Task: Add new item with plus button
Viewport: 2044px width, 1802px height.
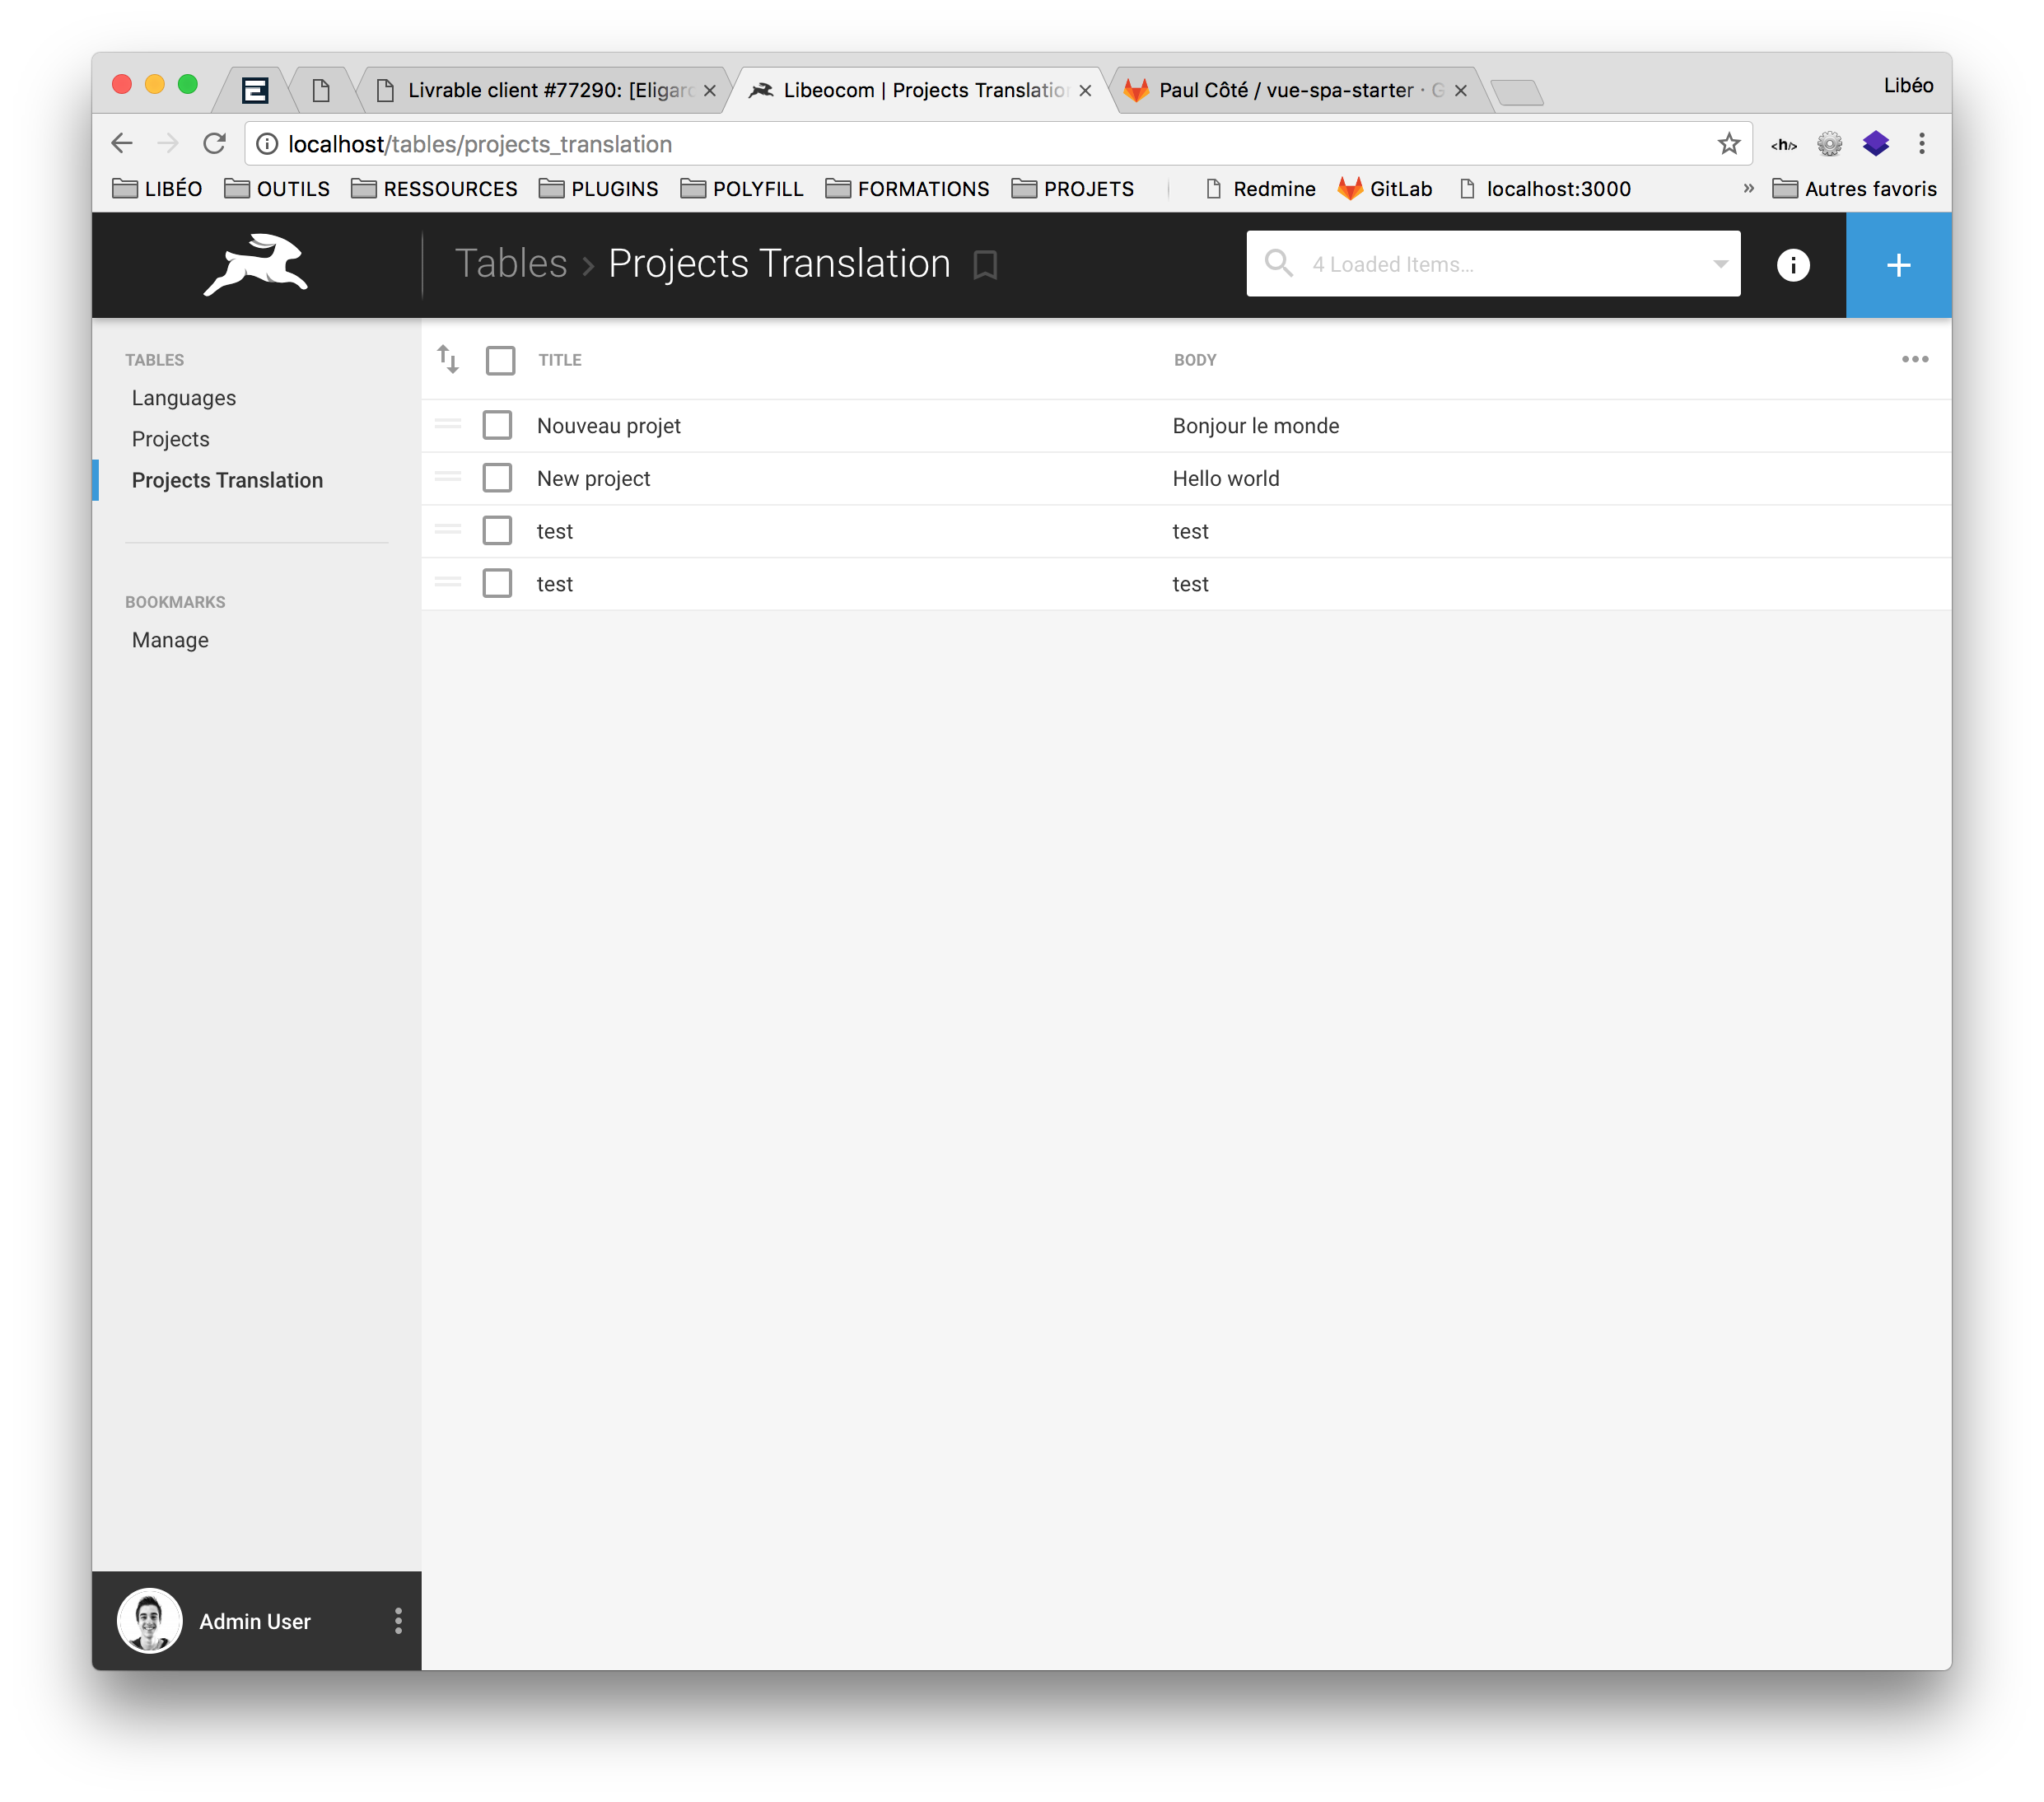Action: (1897, 265)
